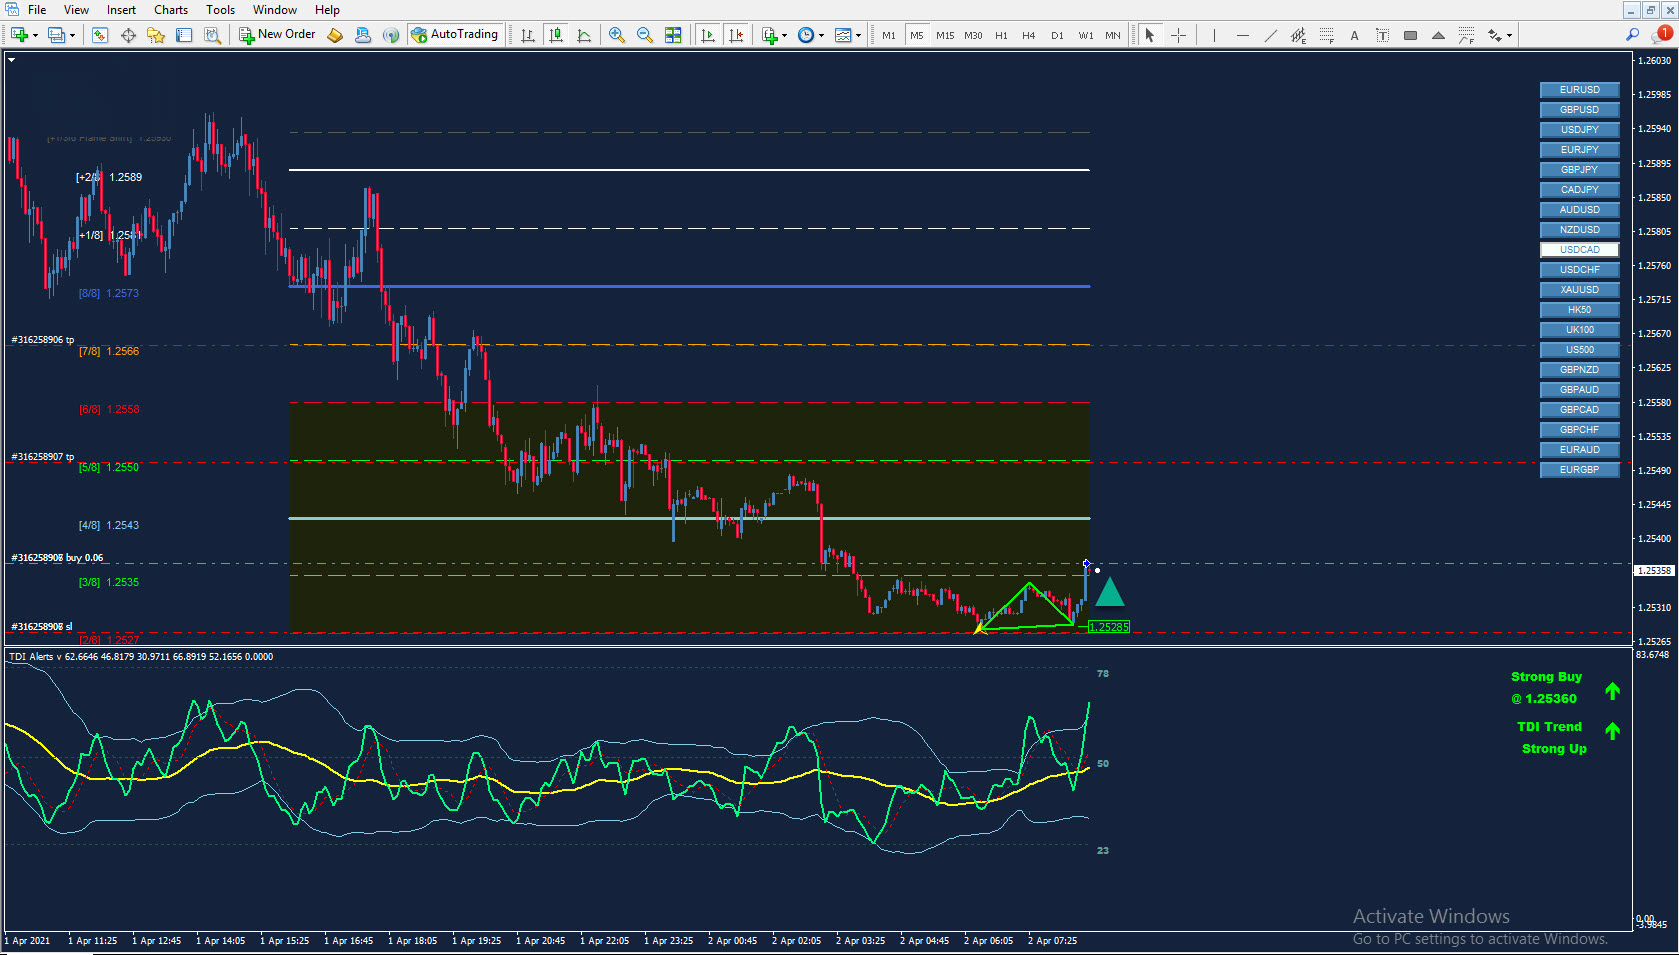Select the Cursor arrow tool
Image resolution: width=1679 pixels, height=955 pixels.
(x=1150, y=35)
